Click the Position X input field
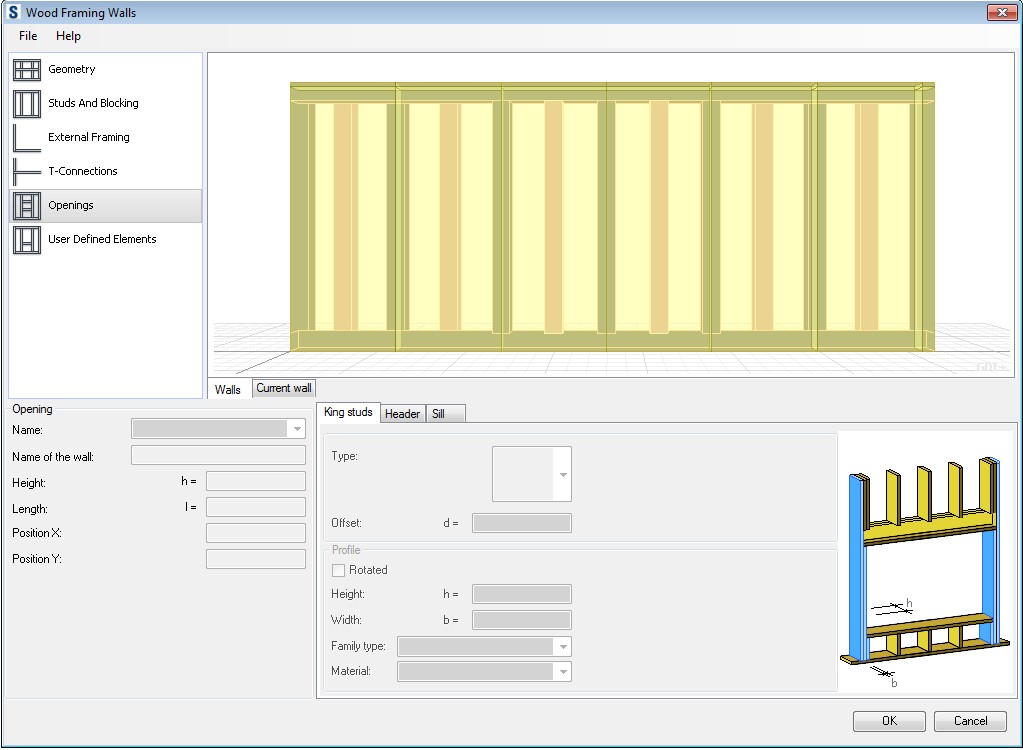Viewport: 1023px width, 750px height. coord(255,532)
